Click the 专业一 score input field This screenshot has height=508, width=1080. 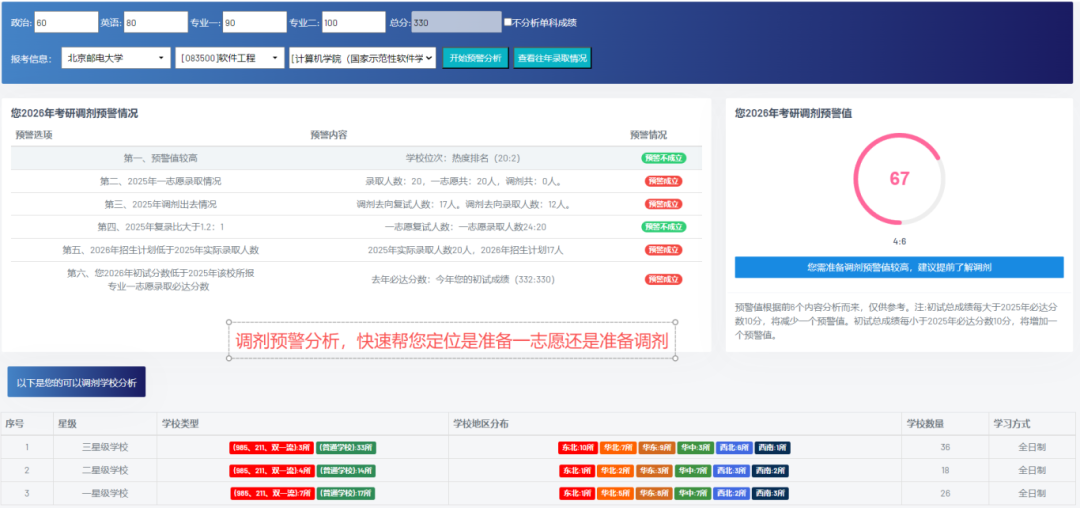pyautogui.click(x=253, y=22)
